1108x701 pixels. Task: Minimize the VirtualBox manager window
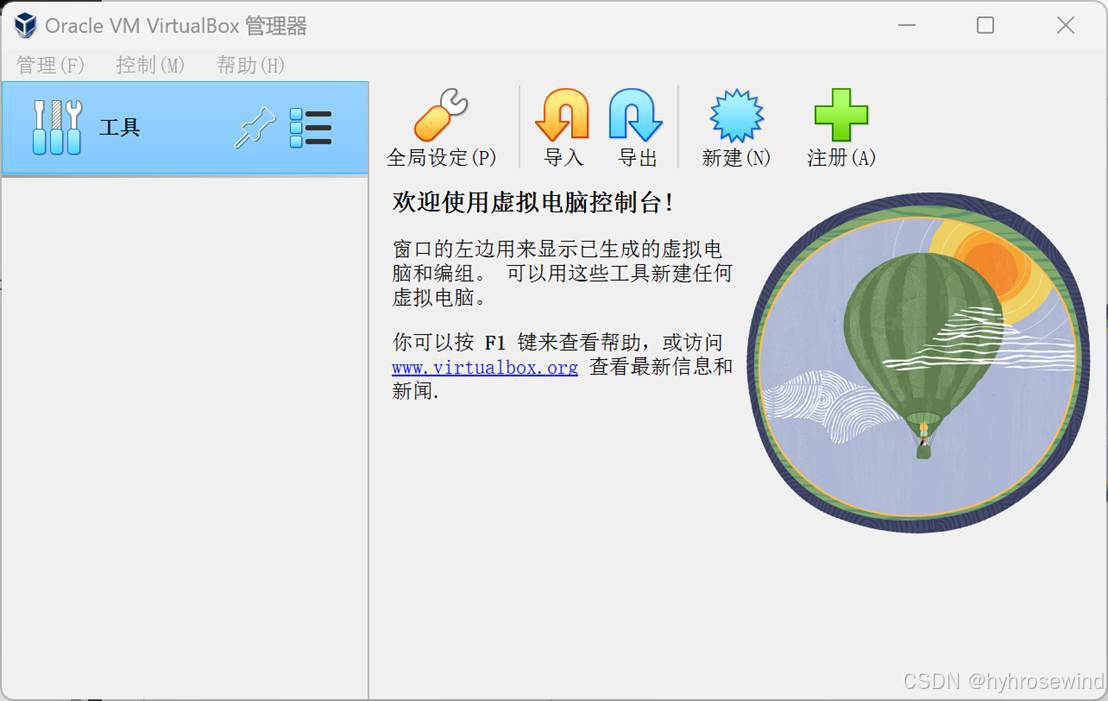point(907,25)
